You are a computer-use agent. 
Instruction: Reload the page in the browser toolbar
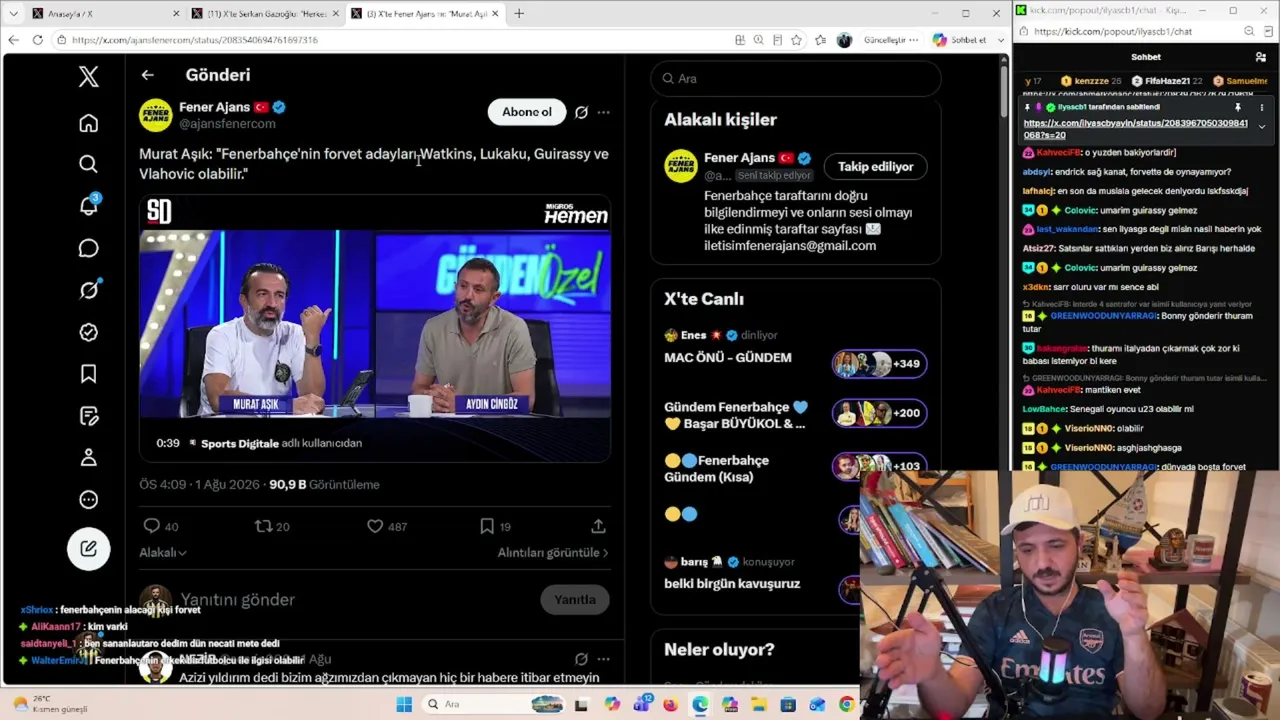click(38, 40)
